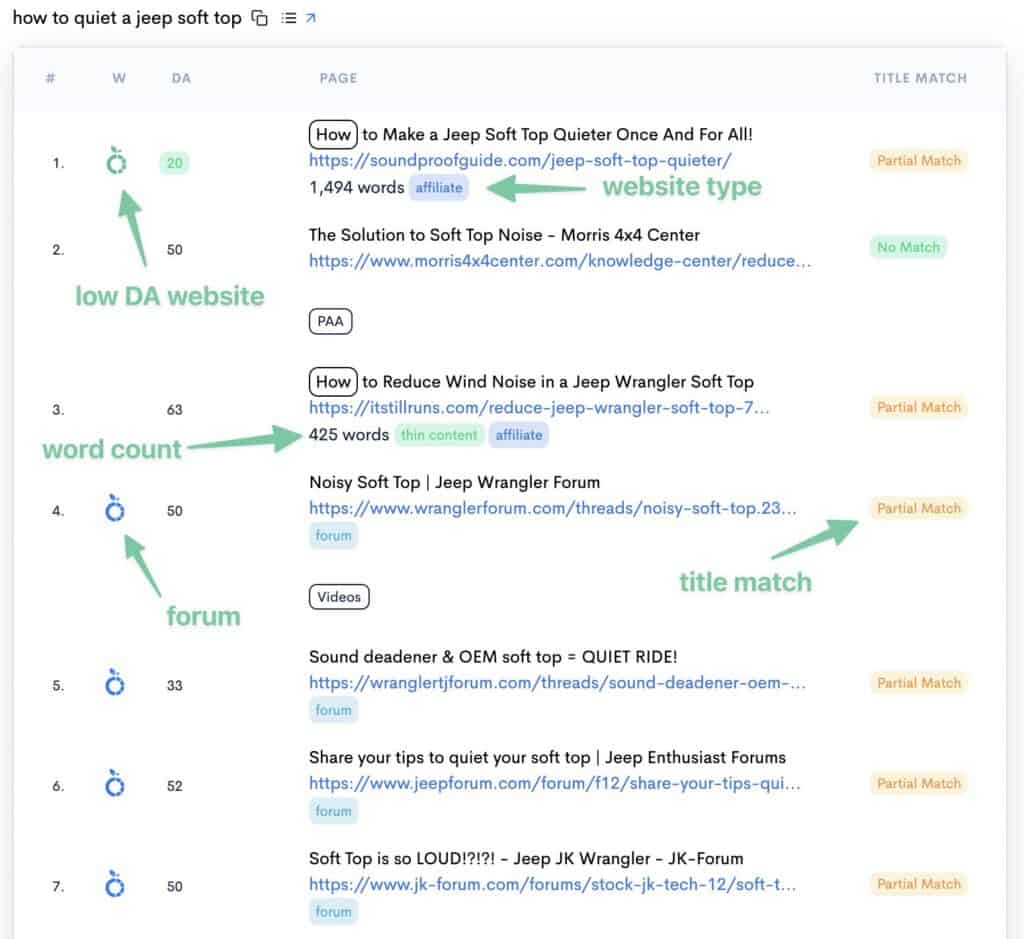The image size is (1024, 939).
Task: Click the title 'Noisy Soft Top | Jeep Wrangler Forum'
Action: click(x=455, y=483)
